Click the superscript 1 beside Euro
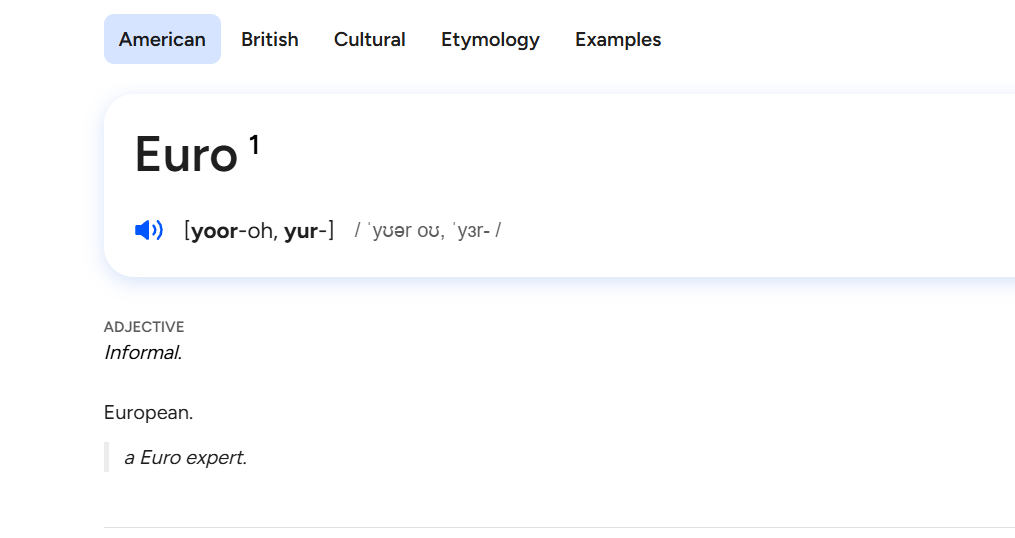The width and height of the screenshot is (1015, 538). 254,146
